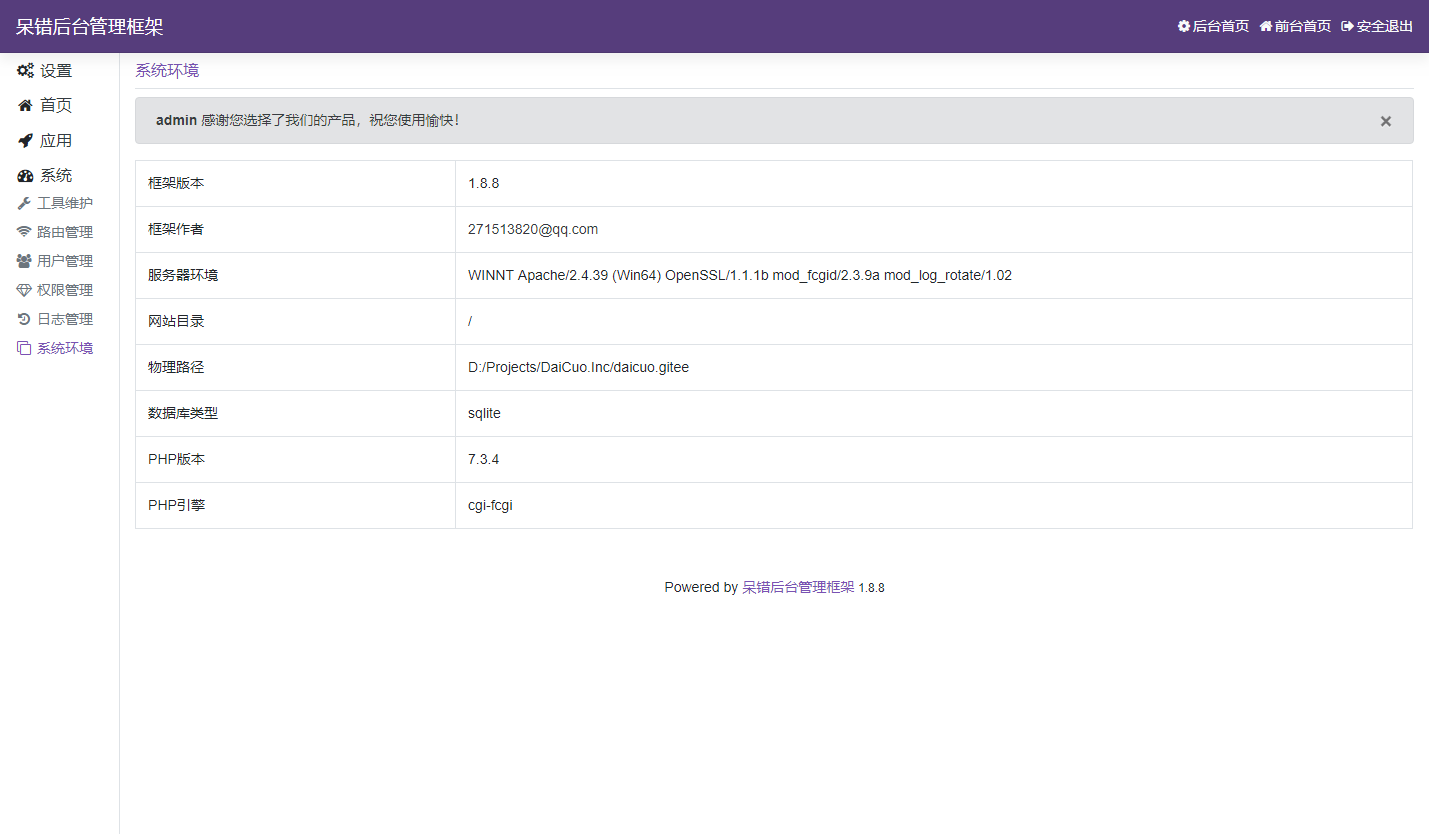Open 后台首页 in the top bar

[x=1213, y=26]
